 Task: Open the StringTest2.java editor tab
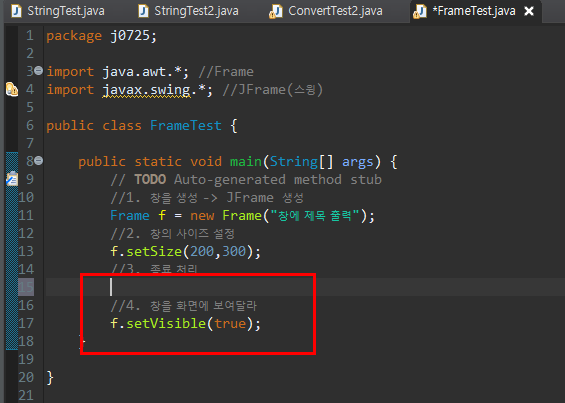click(x=188, y=11)
